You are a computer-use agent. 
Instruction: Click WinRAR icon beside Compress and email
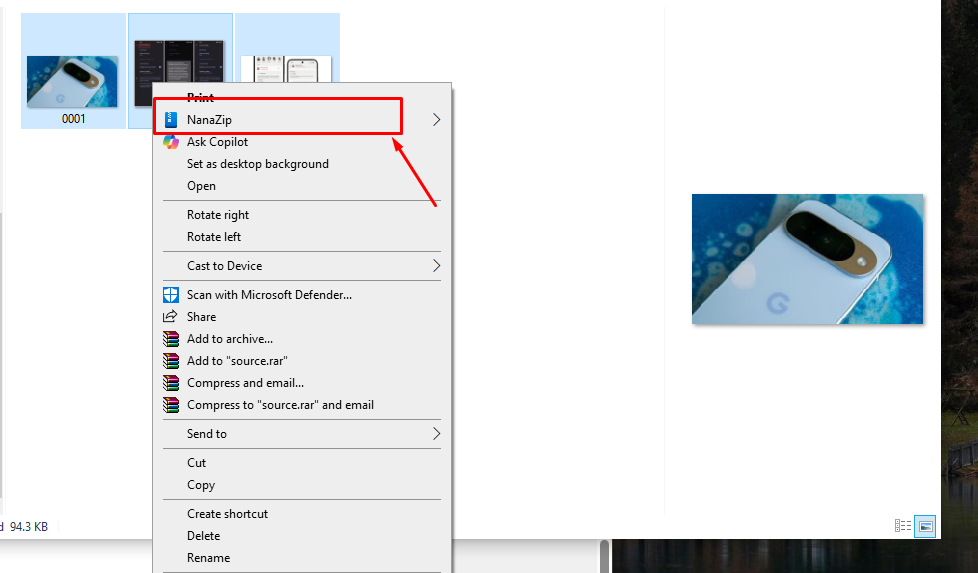click(x=170, y=383)
